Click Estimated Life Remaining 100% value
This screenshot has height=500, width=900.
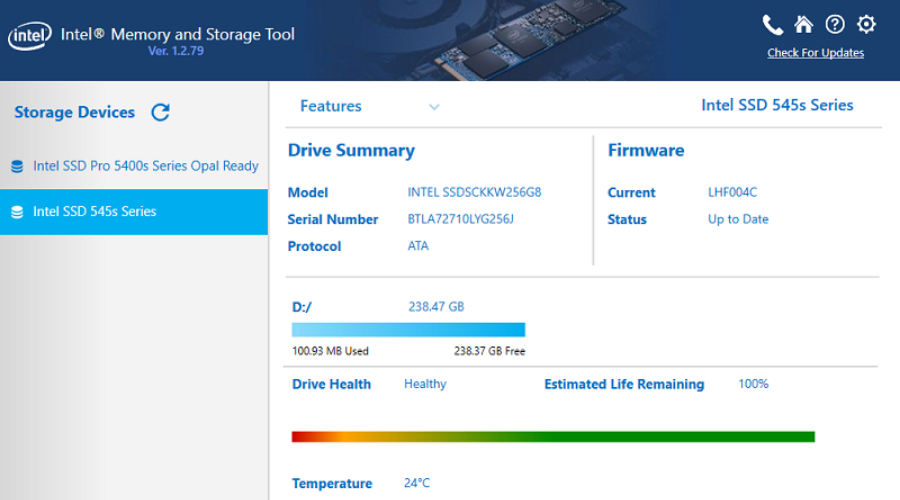(753, 384)
